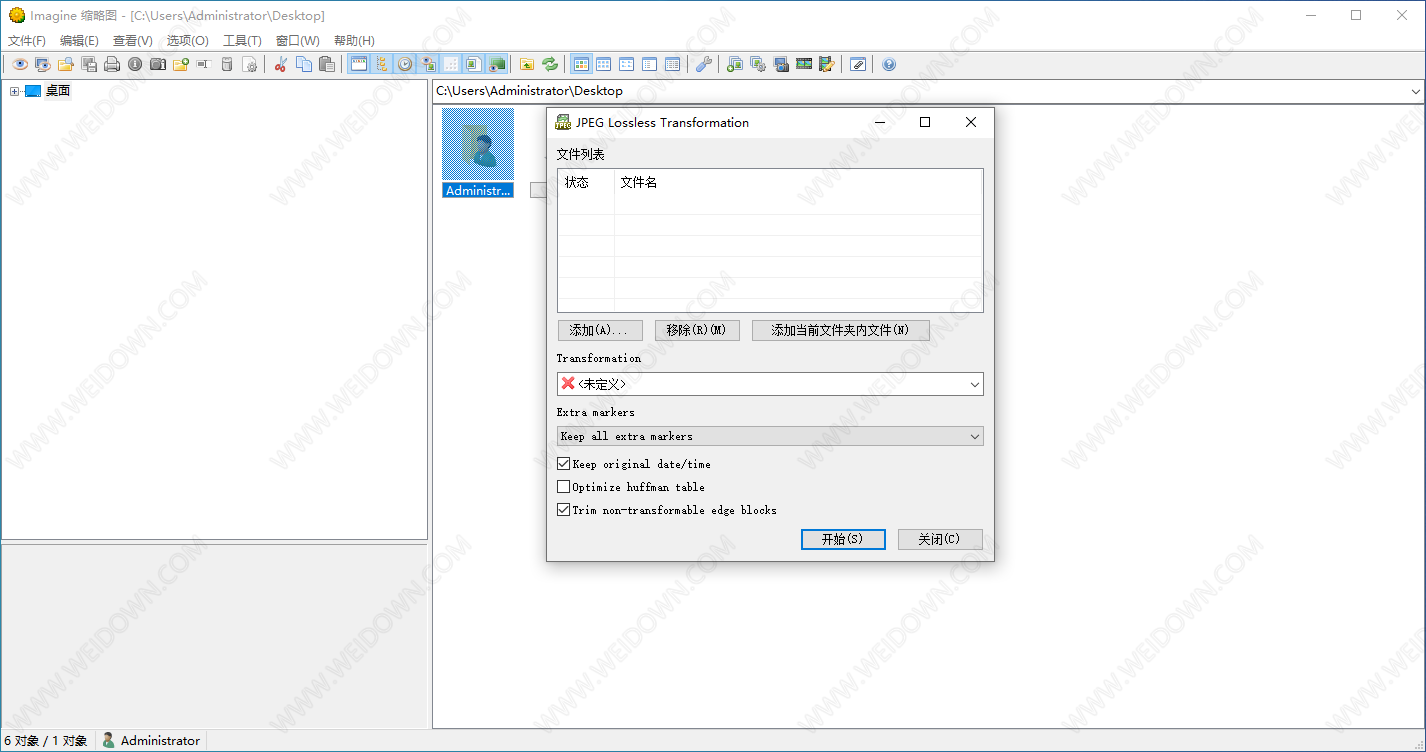The height and width of the screenshot is (752, 1426).
Task: Open the 工具(T) menu
Action: (242, 41)
